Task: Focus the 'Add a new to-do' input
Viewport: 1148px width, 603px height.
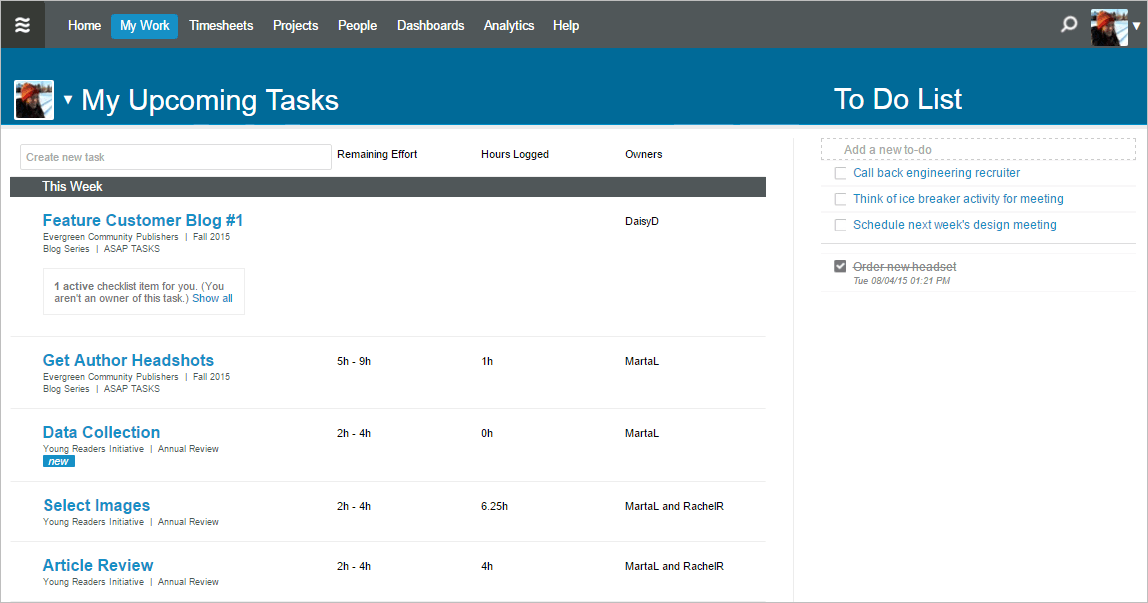Action: click(x=978, y=149)
